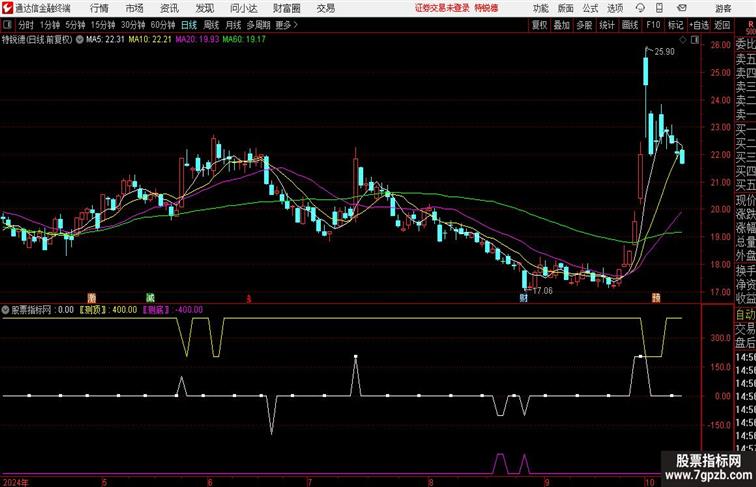This screenshot has height=487, width=756.
Task: Select the 周线 weekly period
Action: tap(211, 25)
